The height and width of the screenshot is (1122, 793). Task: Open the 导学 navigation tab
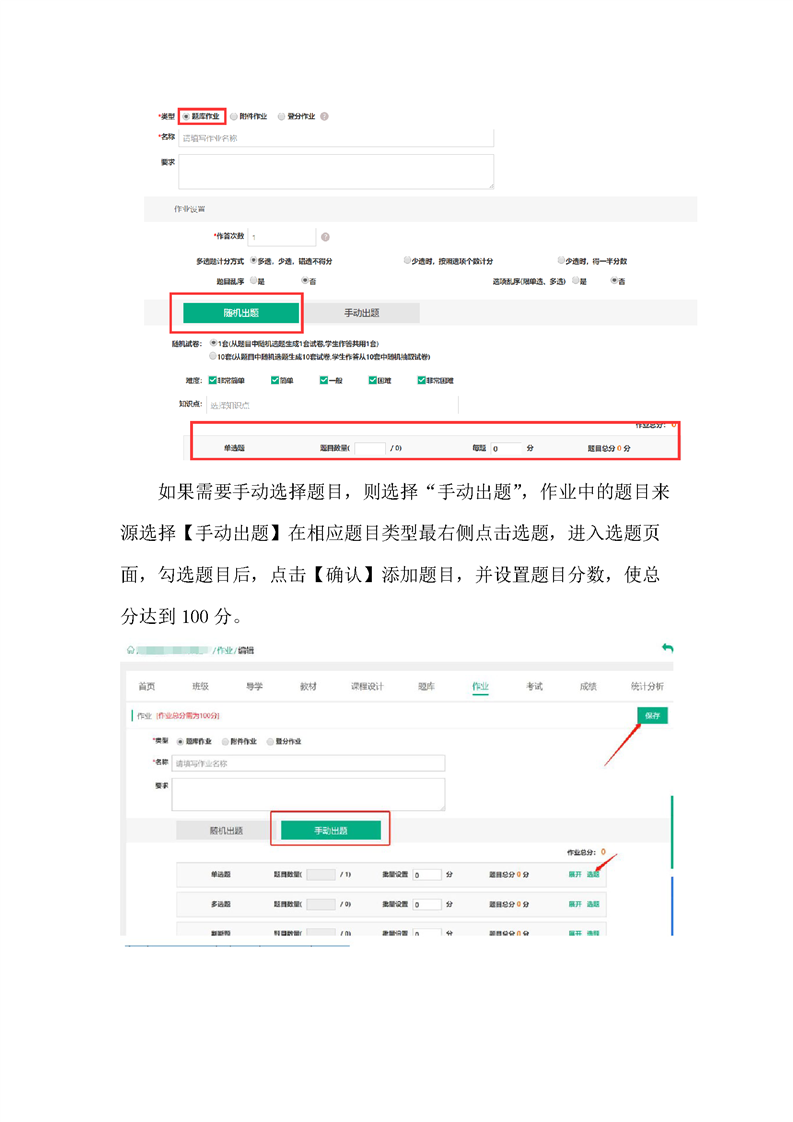[x=254, y=686]
